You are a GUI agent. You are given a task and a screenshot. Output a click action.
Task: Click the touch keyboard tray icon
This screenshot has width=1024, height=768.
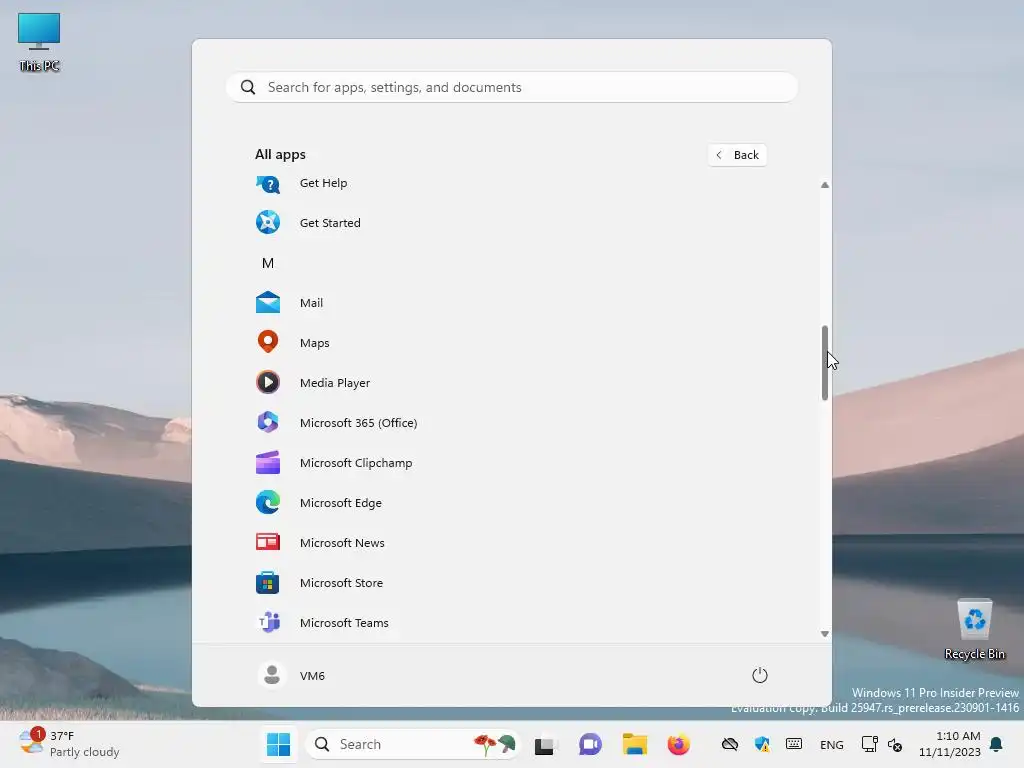[x=793, y=744]
